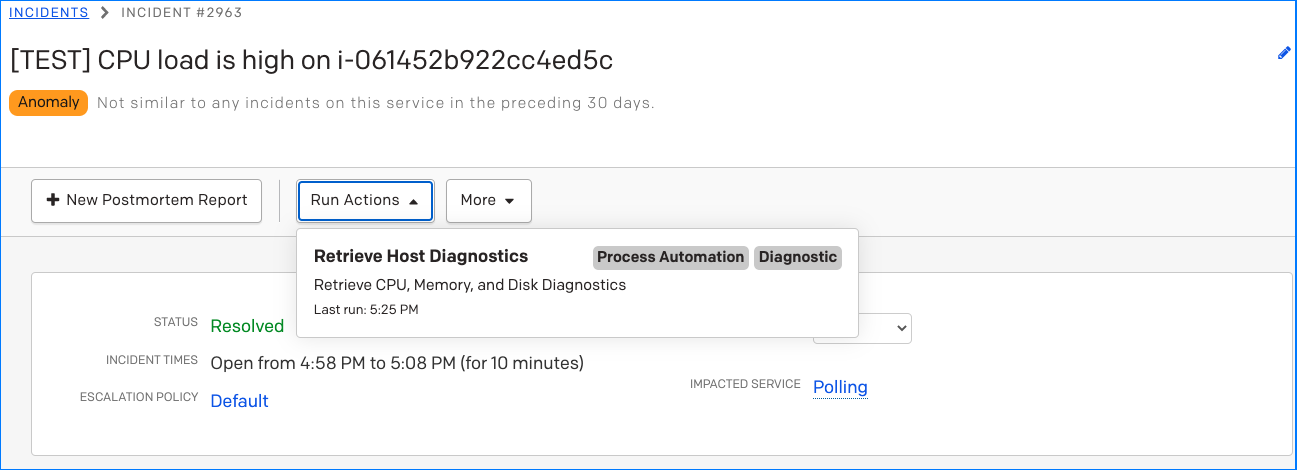This screenshot has width=1297, height=470.
Task: Open the partially hidden select box above Impacted Service
Action: pos(862,329)
